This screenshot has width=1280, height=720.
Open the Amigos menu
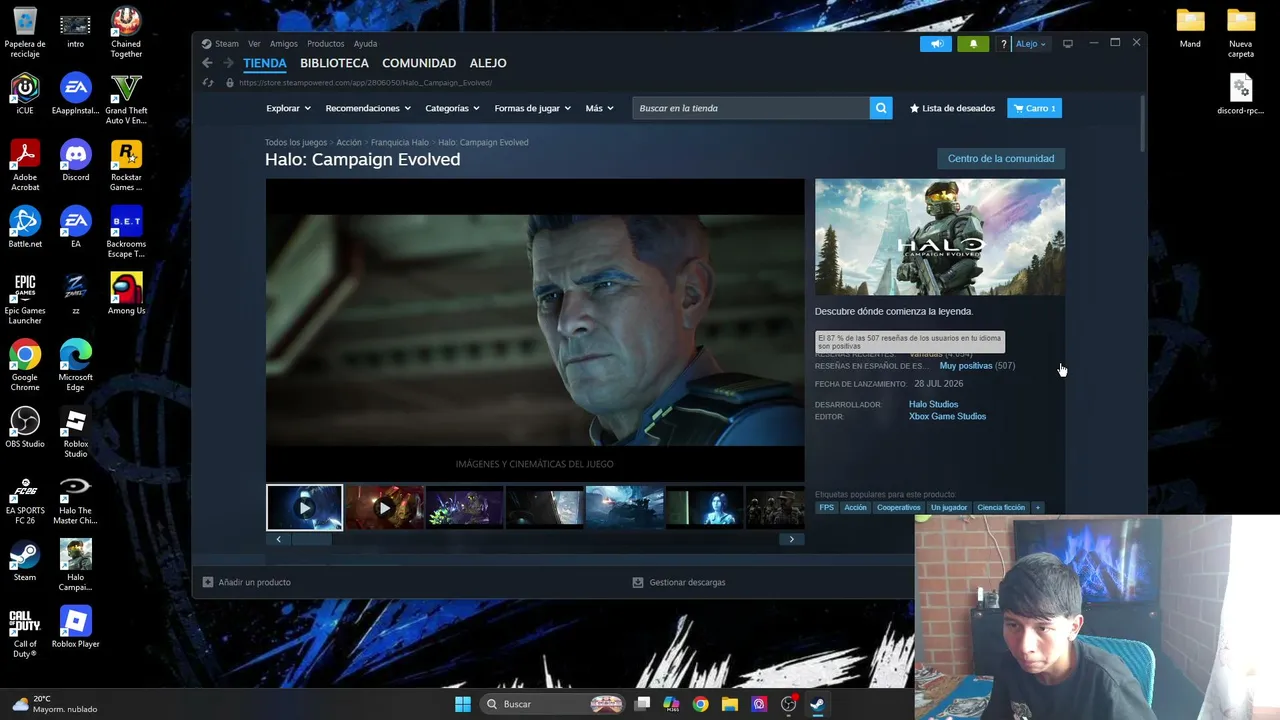(284, 44)
